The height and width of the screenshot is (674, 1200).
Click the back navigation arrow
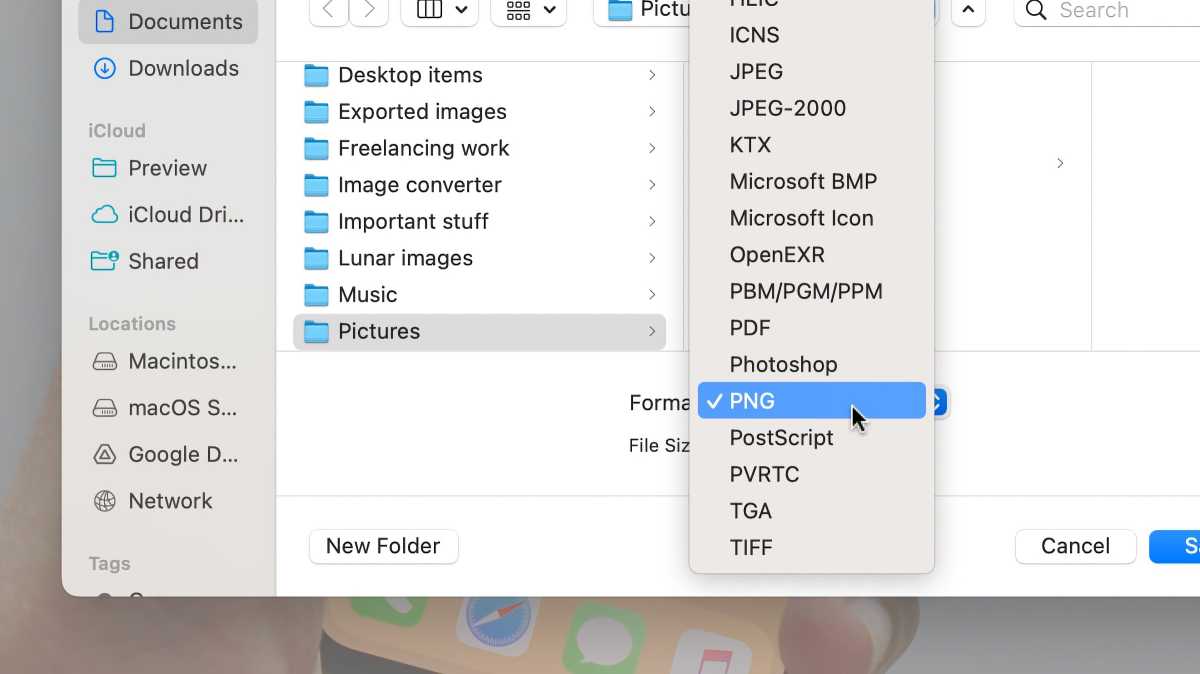[x=328, y=12]
